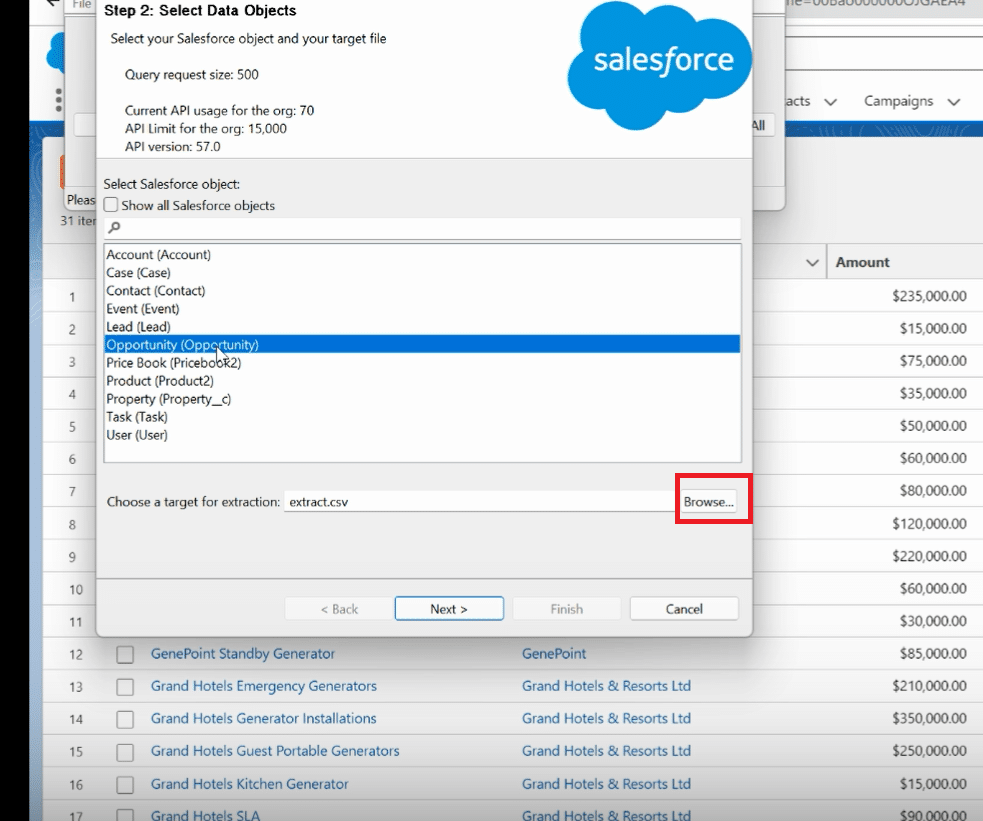Screen dimensions: 983x821
Task: Open the App Launcher dots icon
Action: (59, 100)
